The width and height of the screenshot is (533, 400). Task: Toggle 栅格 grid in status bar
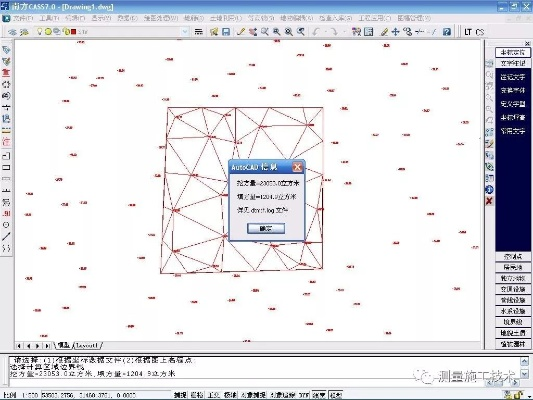[x=197, y=395]
